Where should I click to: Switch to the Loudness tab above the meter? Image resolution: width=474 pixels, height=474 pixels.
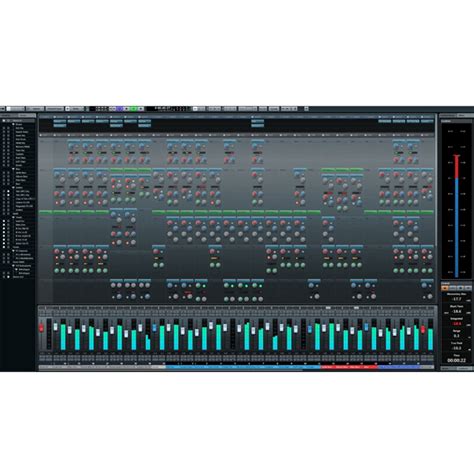465,116
